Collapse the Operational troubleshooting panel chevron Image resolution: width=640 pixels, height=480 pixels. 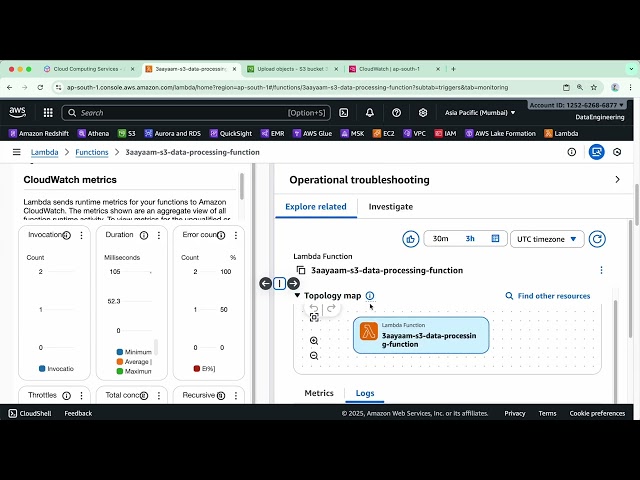click(x=617, y=180)
